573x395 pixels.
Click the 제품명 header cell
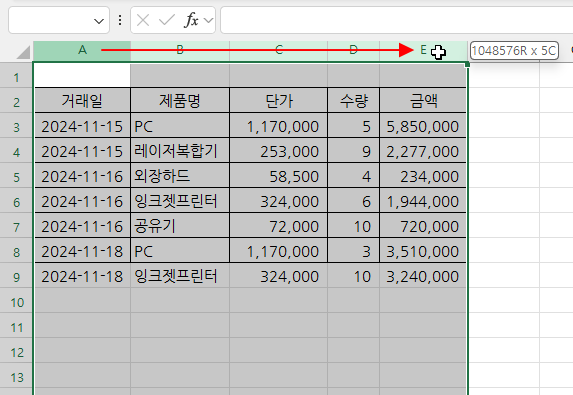[180, 100]
